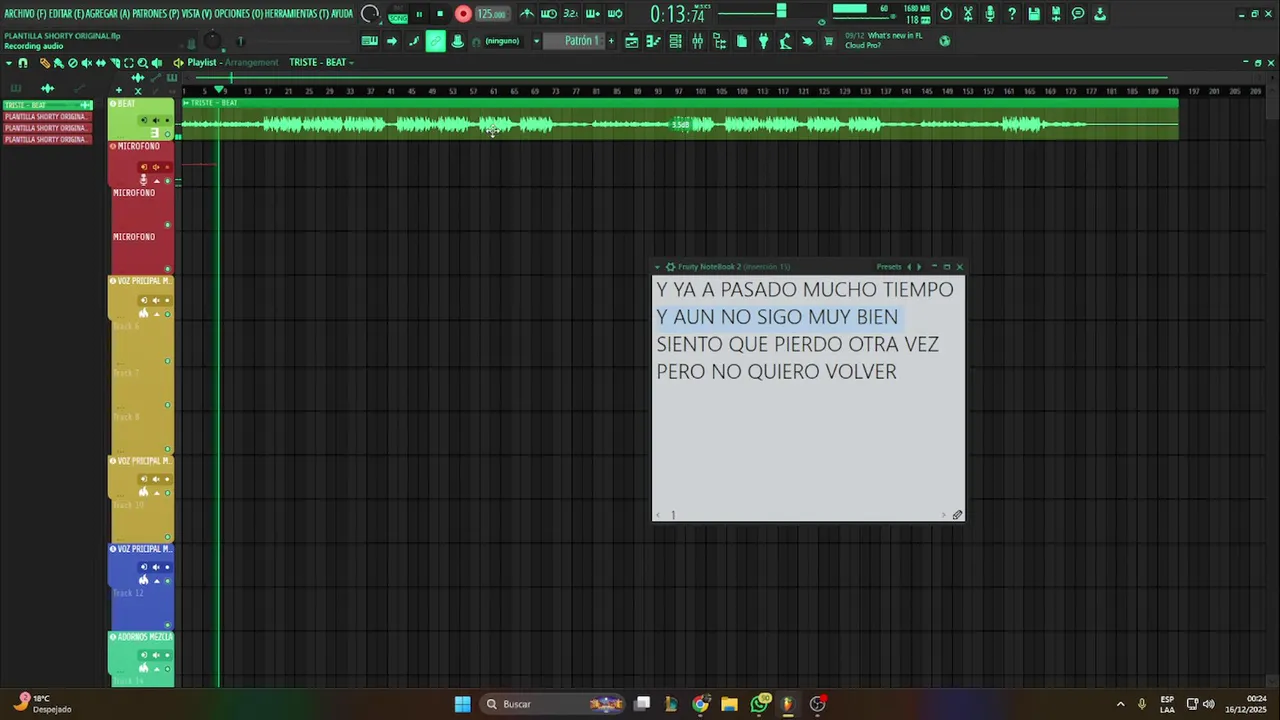Open the channel rack icon
Viewport: 1280px width, 720px height.
675,41
